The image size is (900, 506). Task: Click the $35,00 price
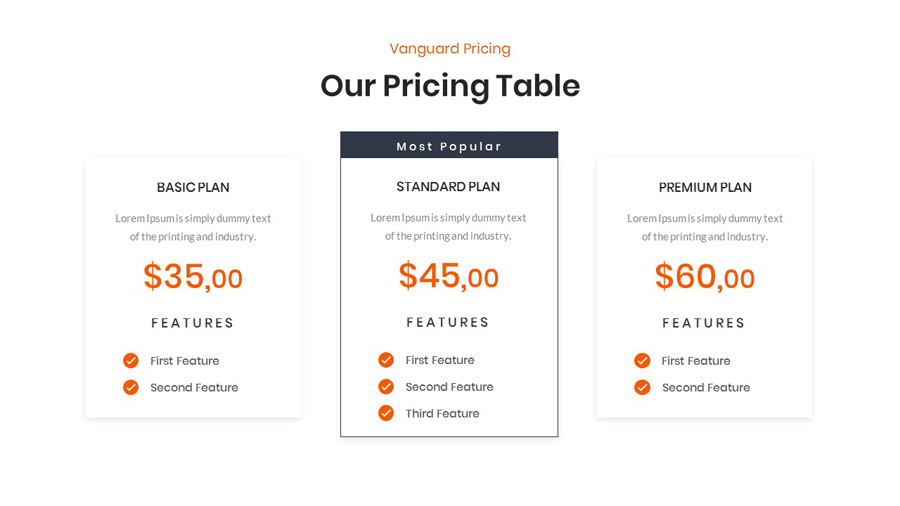click(x=193, y=277)
